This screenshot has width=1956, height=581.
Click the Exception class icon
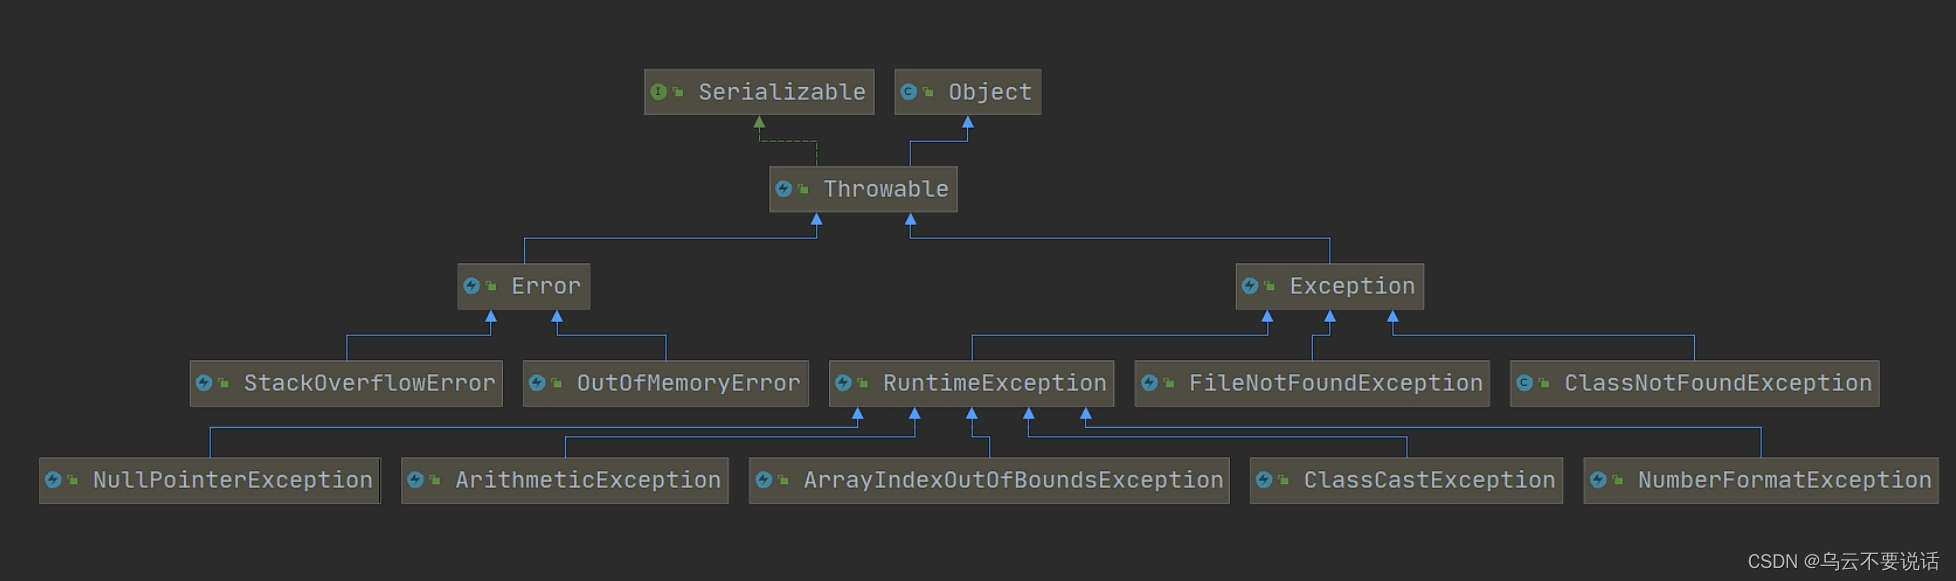click(1249, 286)
